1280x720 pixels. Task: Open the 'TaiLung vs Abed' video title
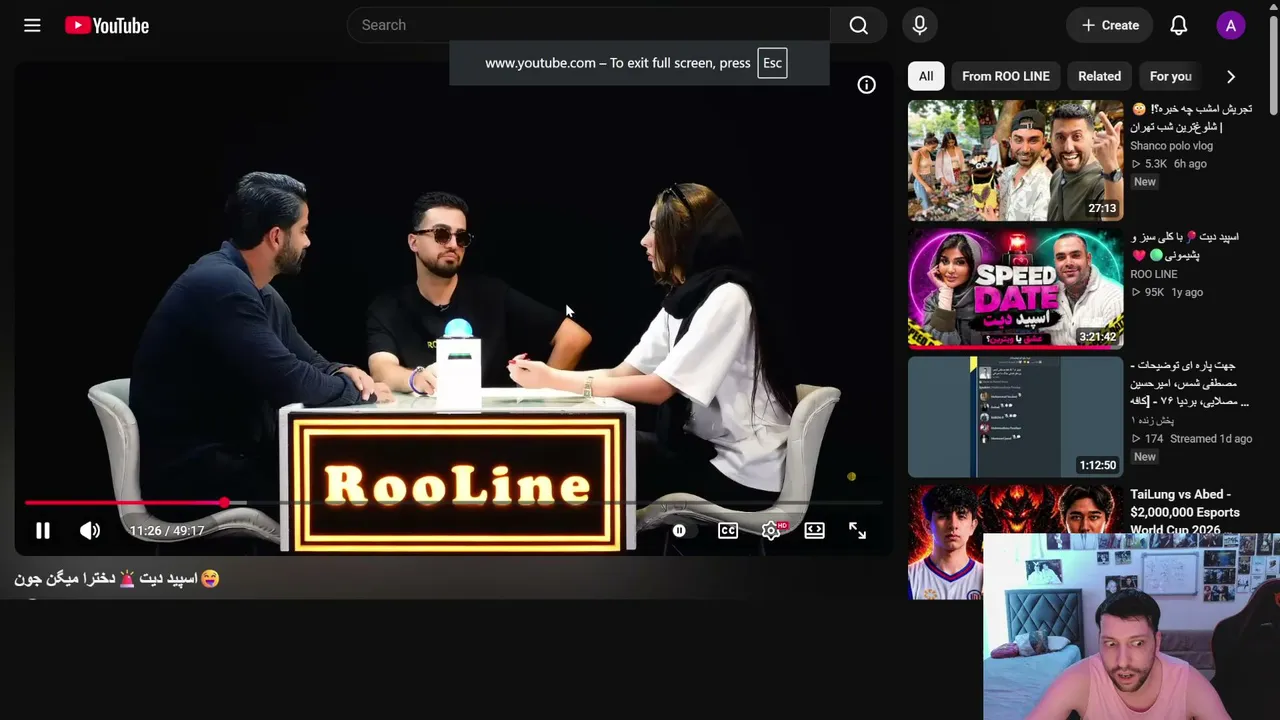1185,512
